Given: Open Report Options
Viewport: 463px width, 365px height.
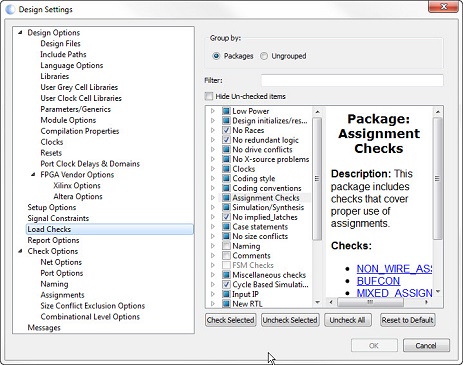Looking at the screenshot, I should 53,240.
